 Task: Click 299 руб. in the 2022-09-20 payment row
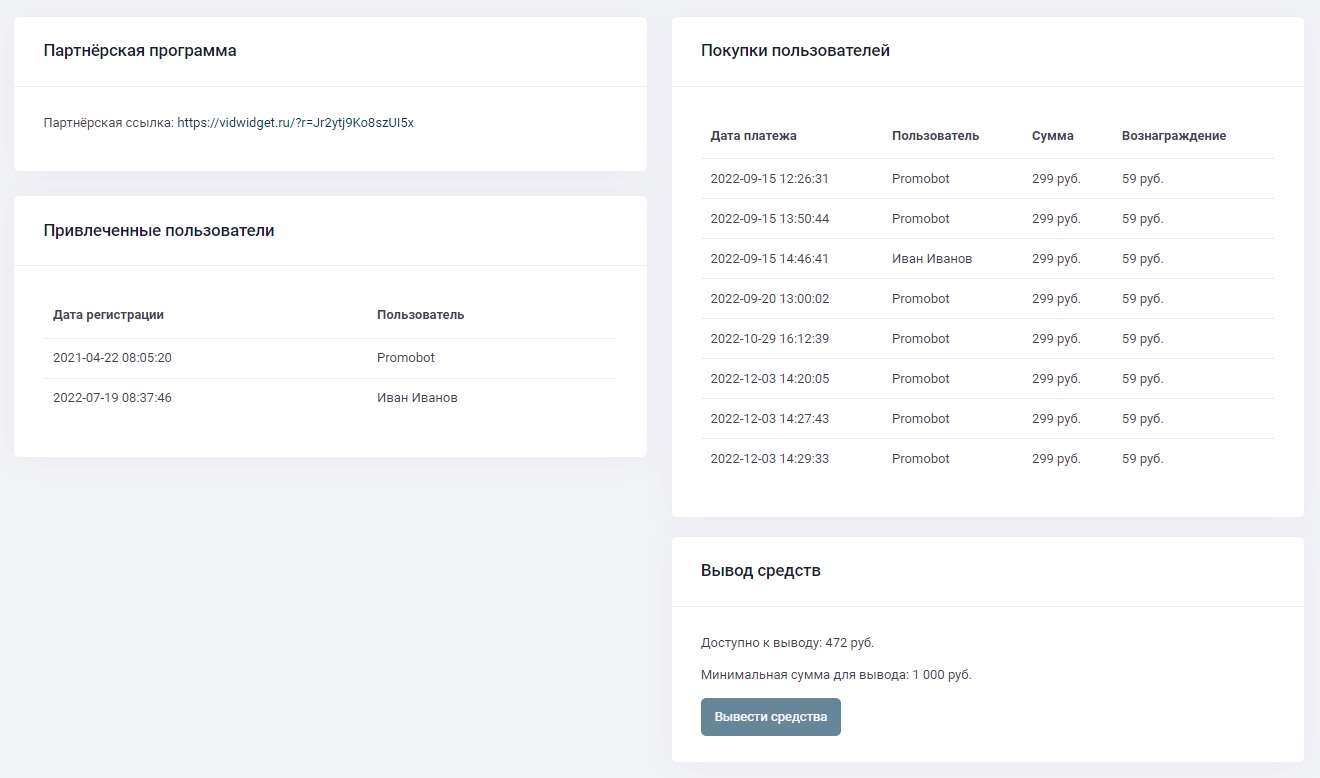[x=1056, y=299]
